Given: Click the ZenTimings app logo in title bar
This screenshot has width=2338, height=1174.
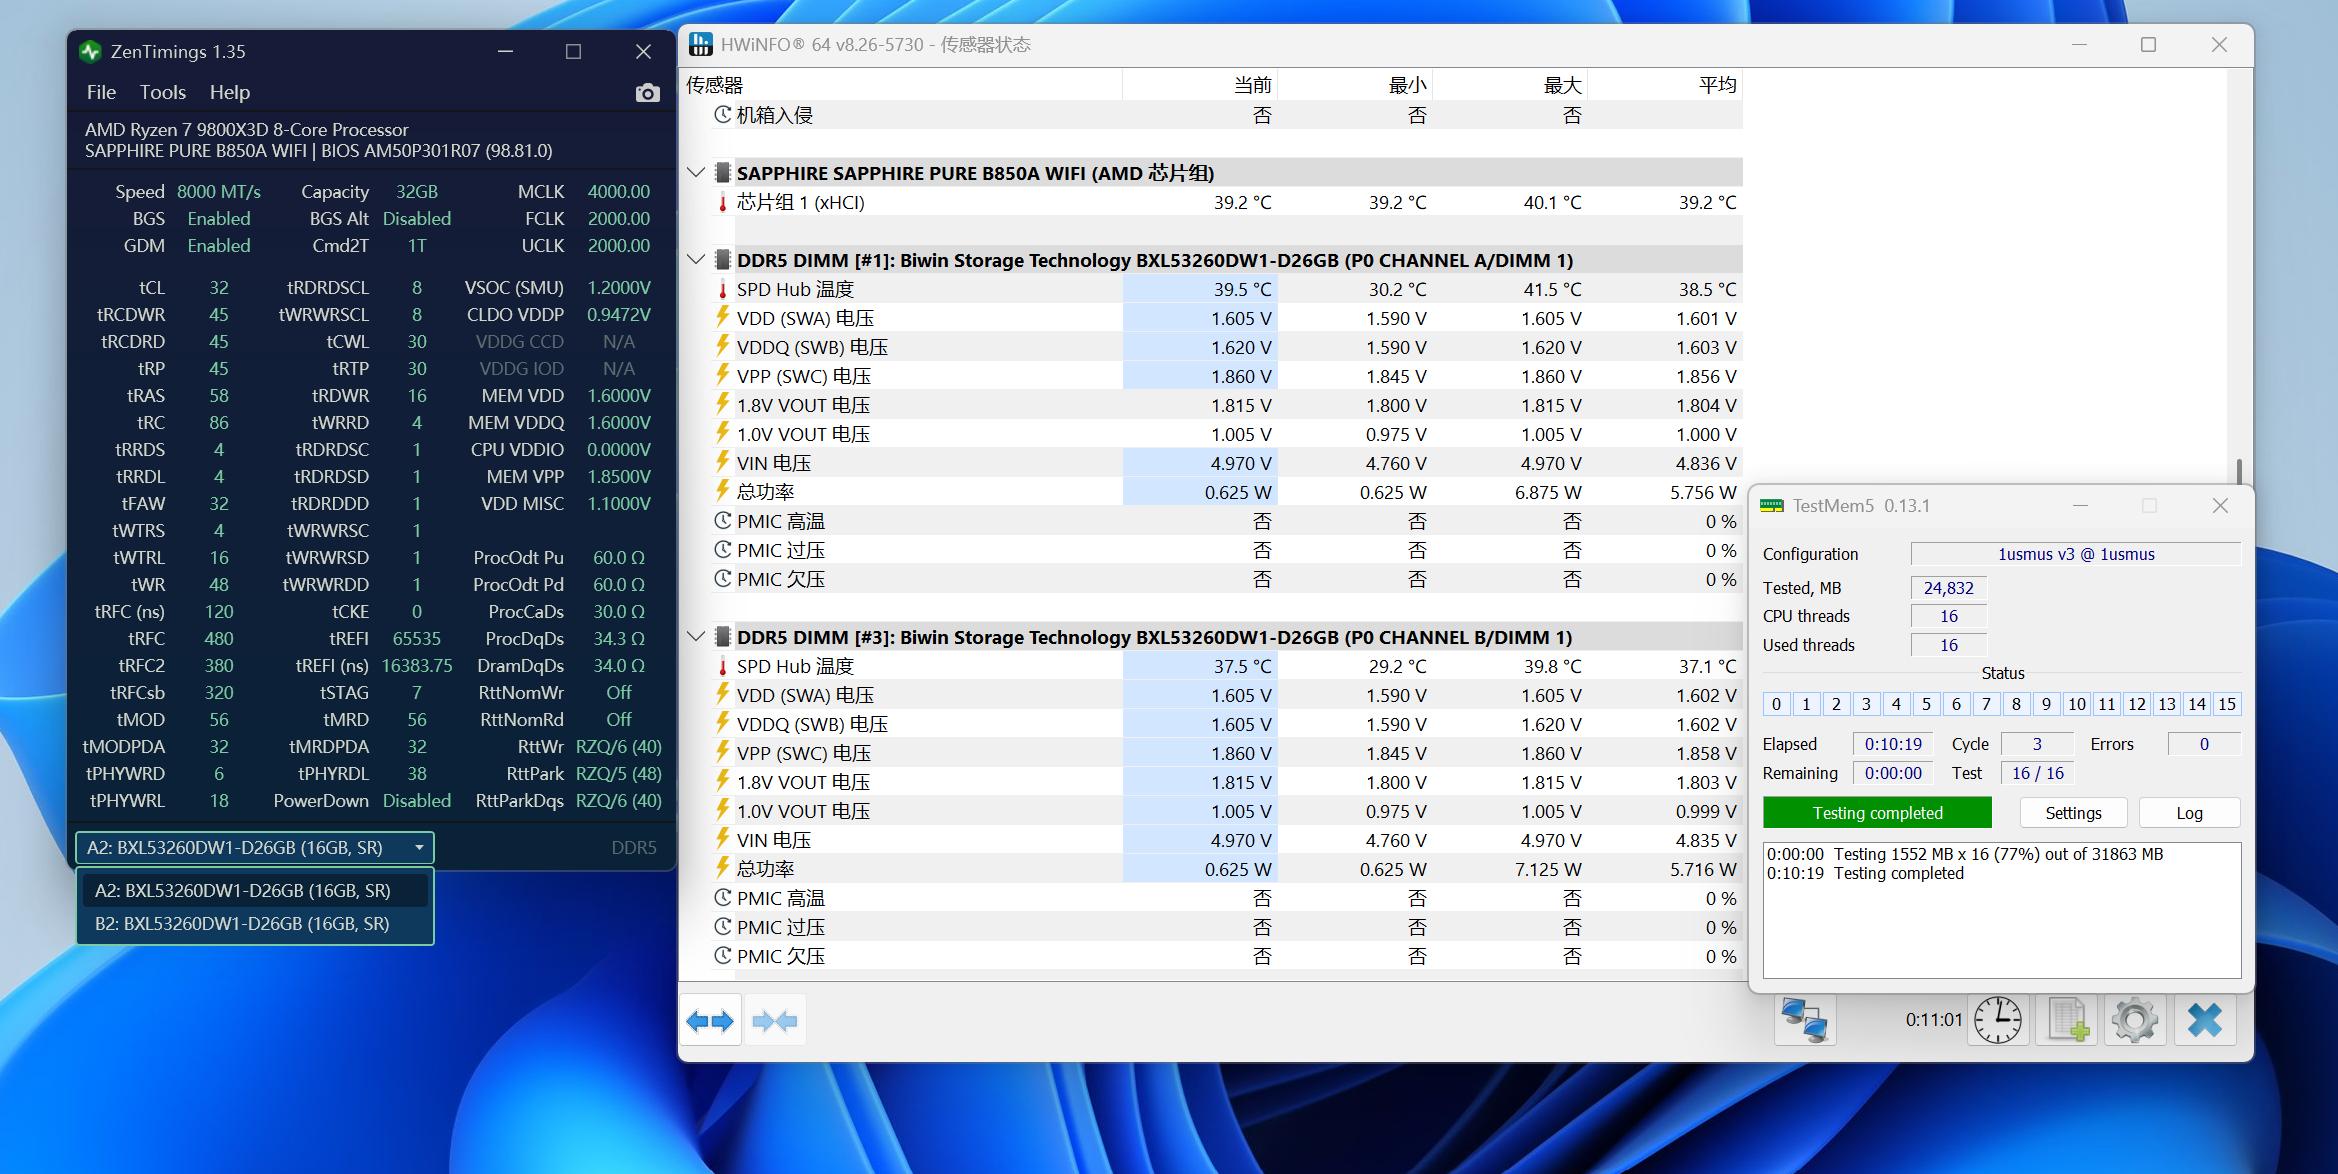Looking at the screenshot, I should (x=91, y=52).
